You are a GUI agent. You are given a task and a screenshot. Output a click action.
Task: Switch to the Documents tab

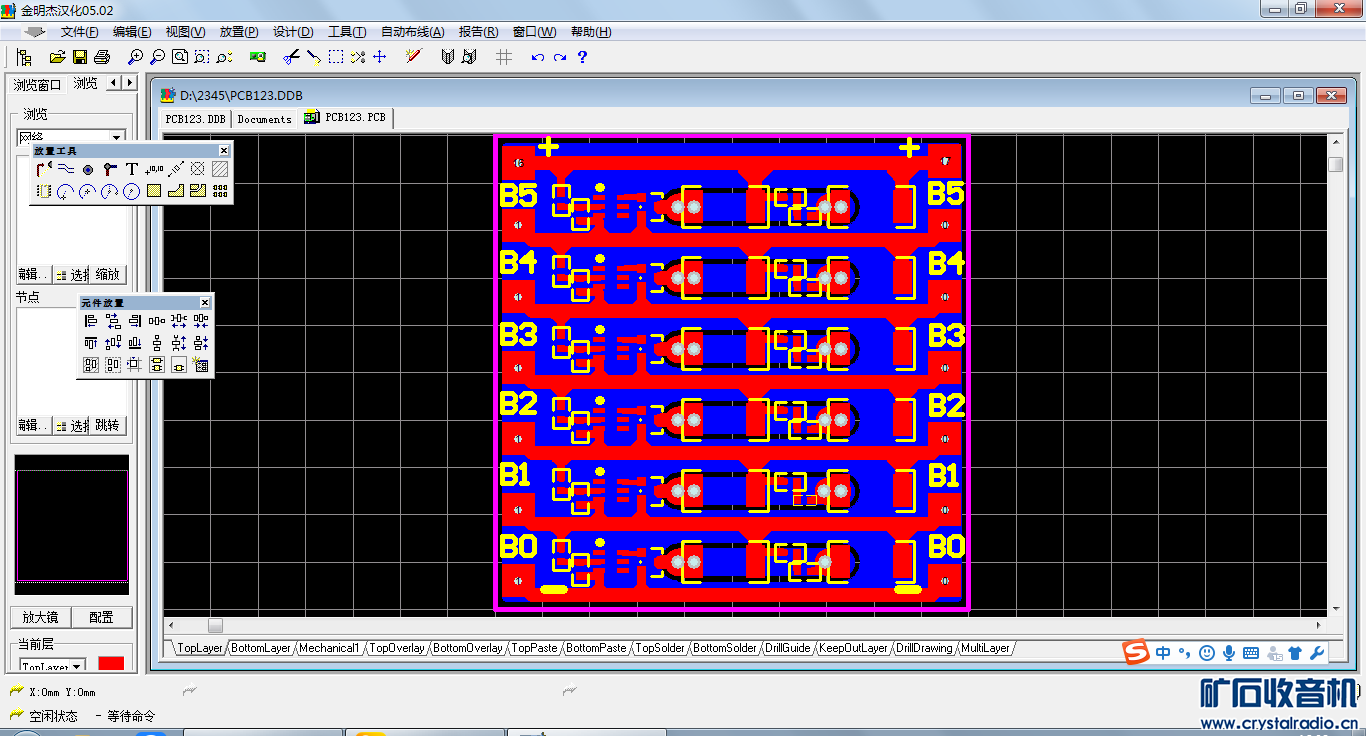[264, 119]
